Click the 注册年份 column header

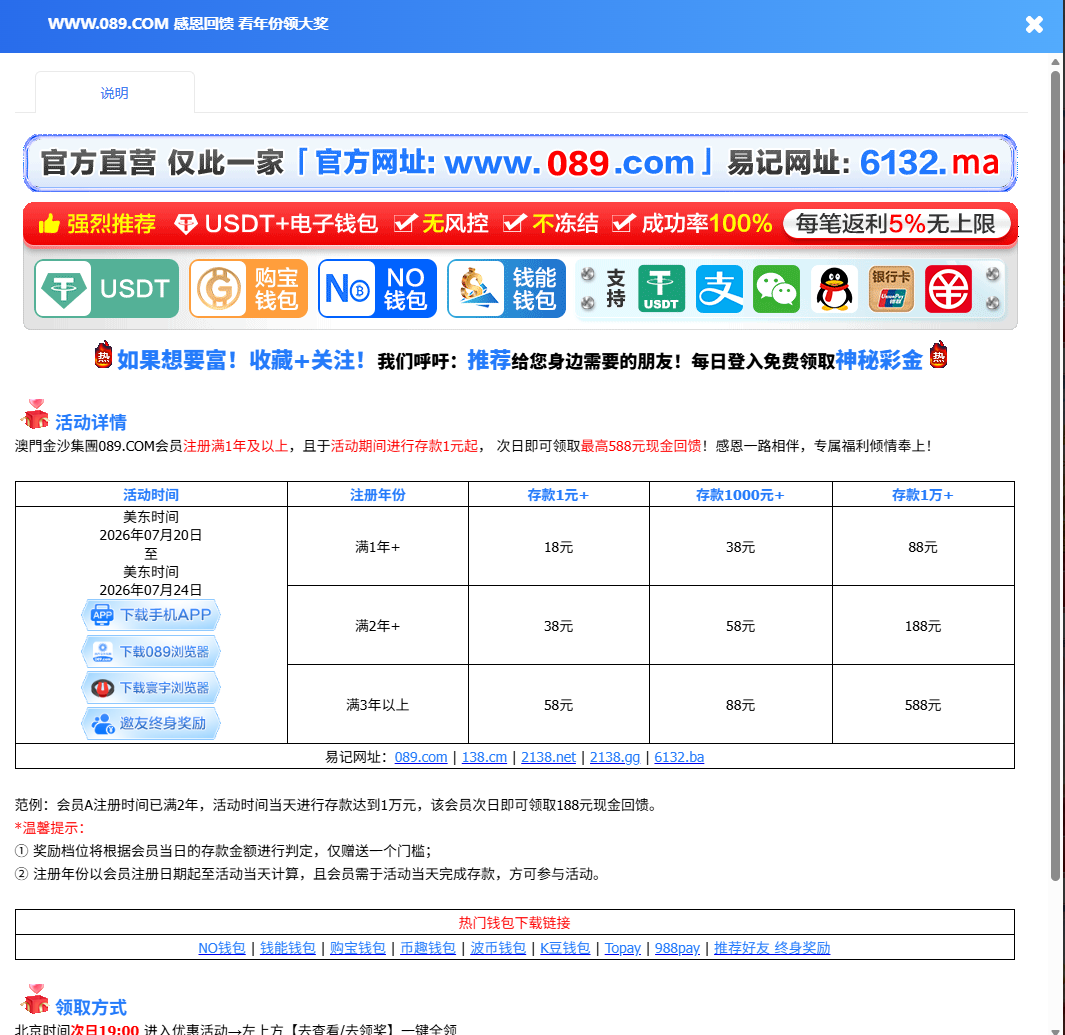378,495
